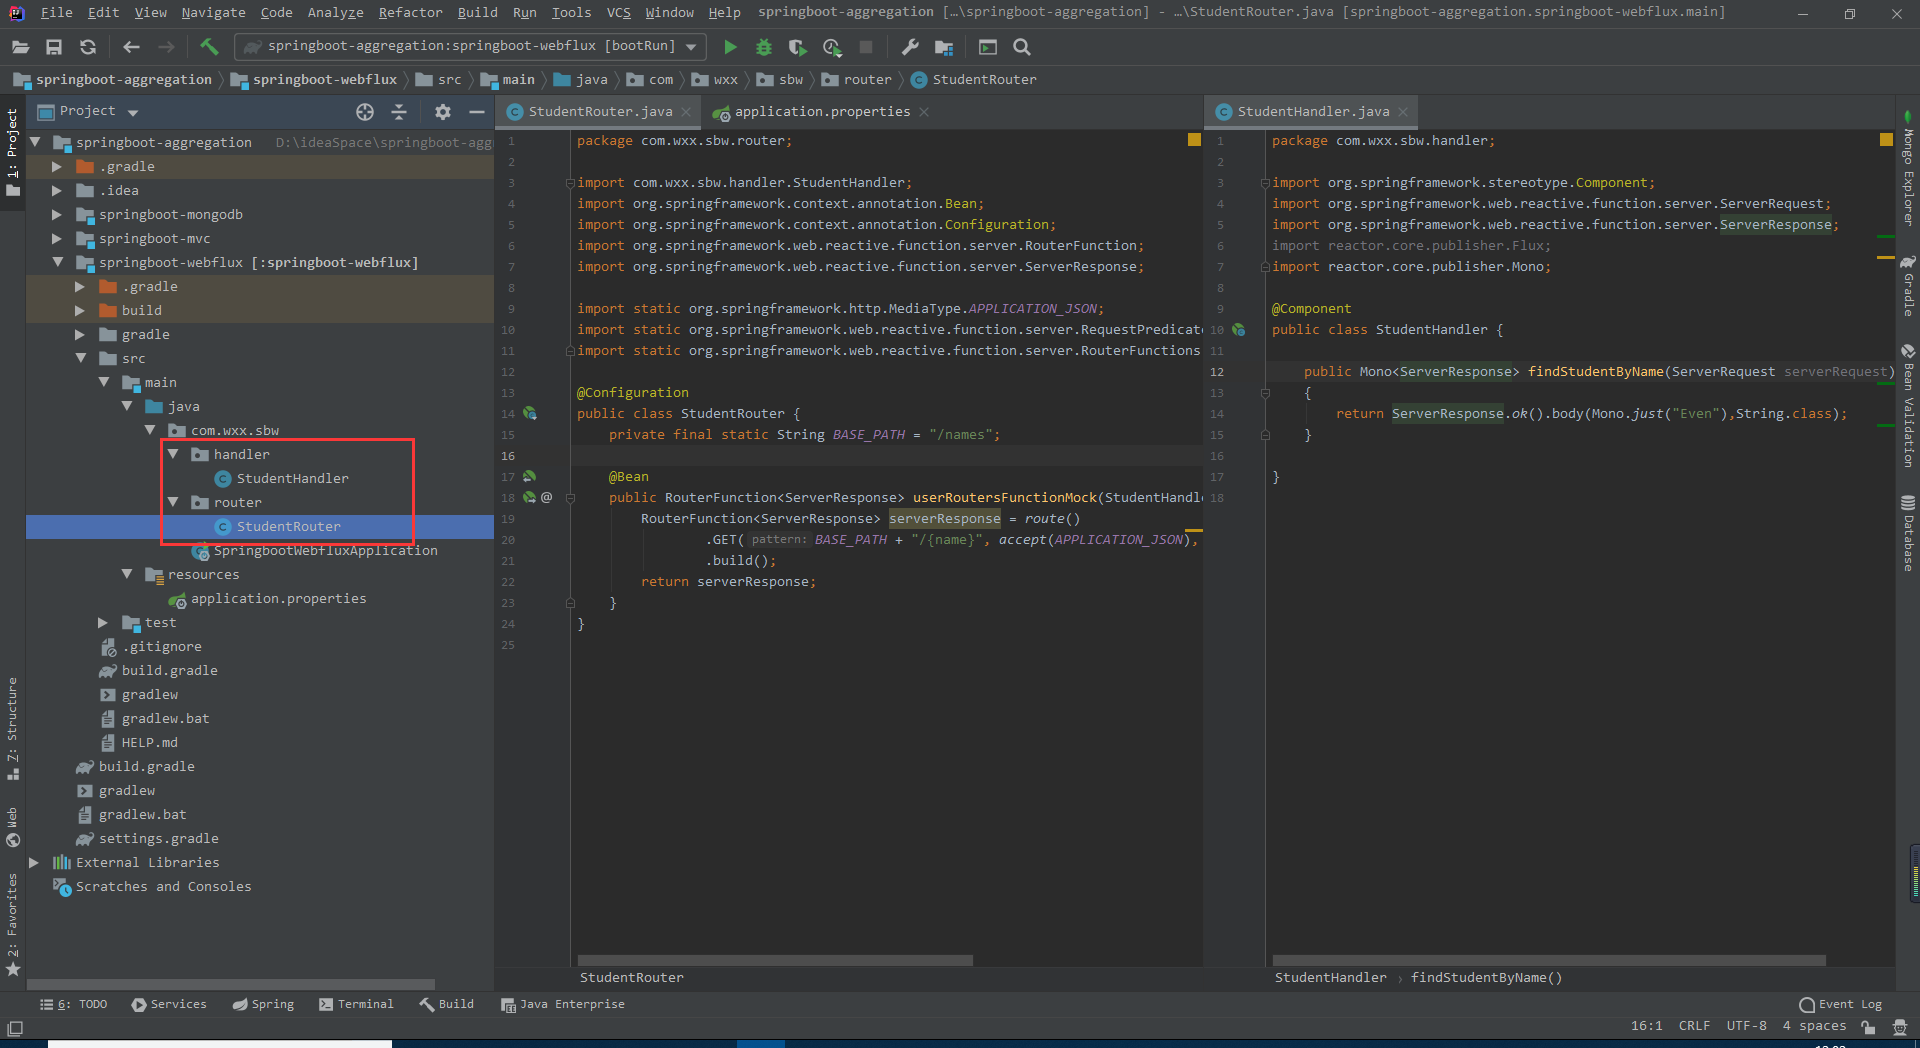The image size is (1920, 1048).
Task: Open the VCS menu
Action: click(x=619, y=12)
